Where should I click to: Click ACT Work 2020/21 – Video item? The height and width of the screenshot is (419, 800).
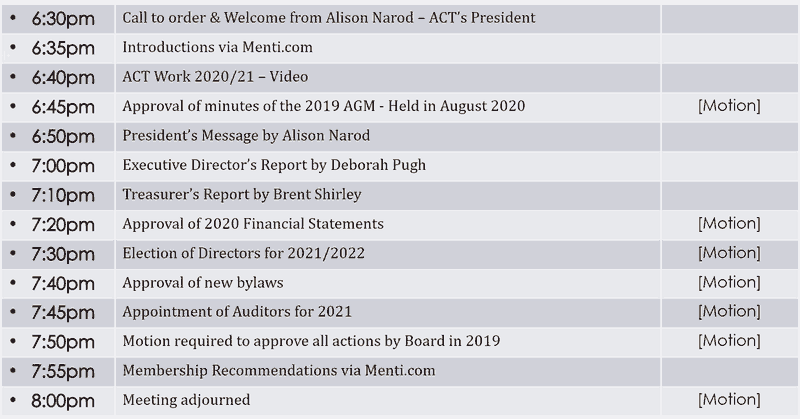pos(215,77)
